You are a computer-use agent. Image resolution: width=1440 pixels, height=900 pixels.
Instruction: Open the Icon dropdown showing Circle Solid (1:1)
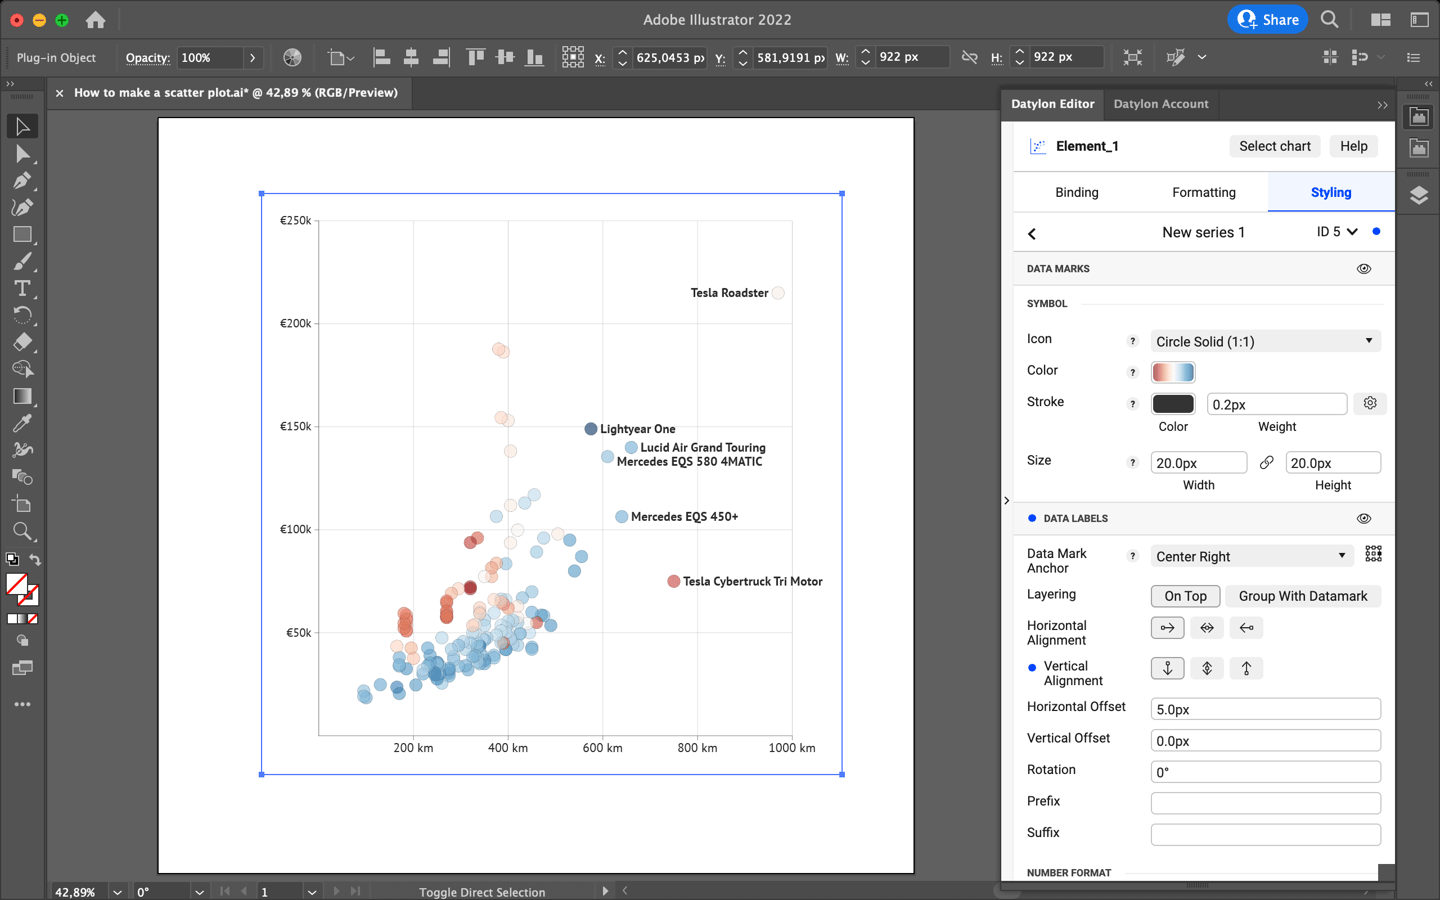[x=1265, y=341]
